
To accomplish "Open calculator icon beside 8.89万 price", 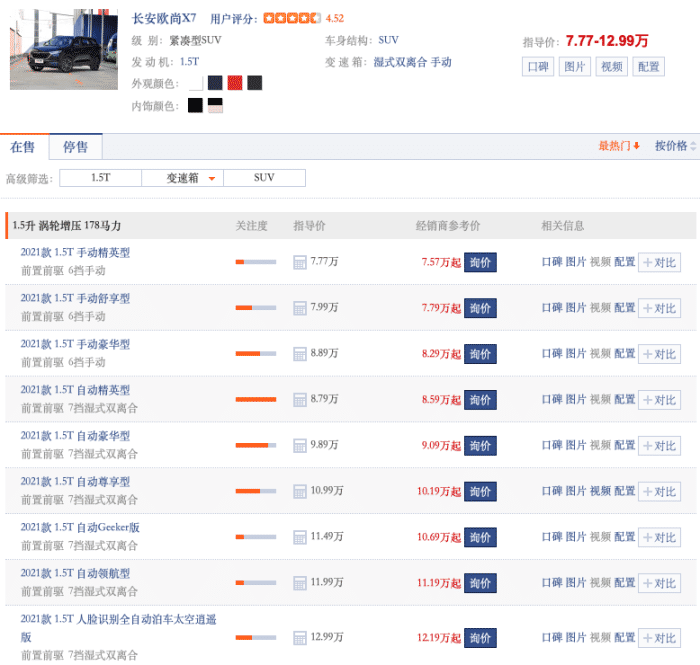I will [x=300, y=354].
